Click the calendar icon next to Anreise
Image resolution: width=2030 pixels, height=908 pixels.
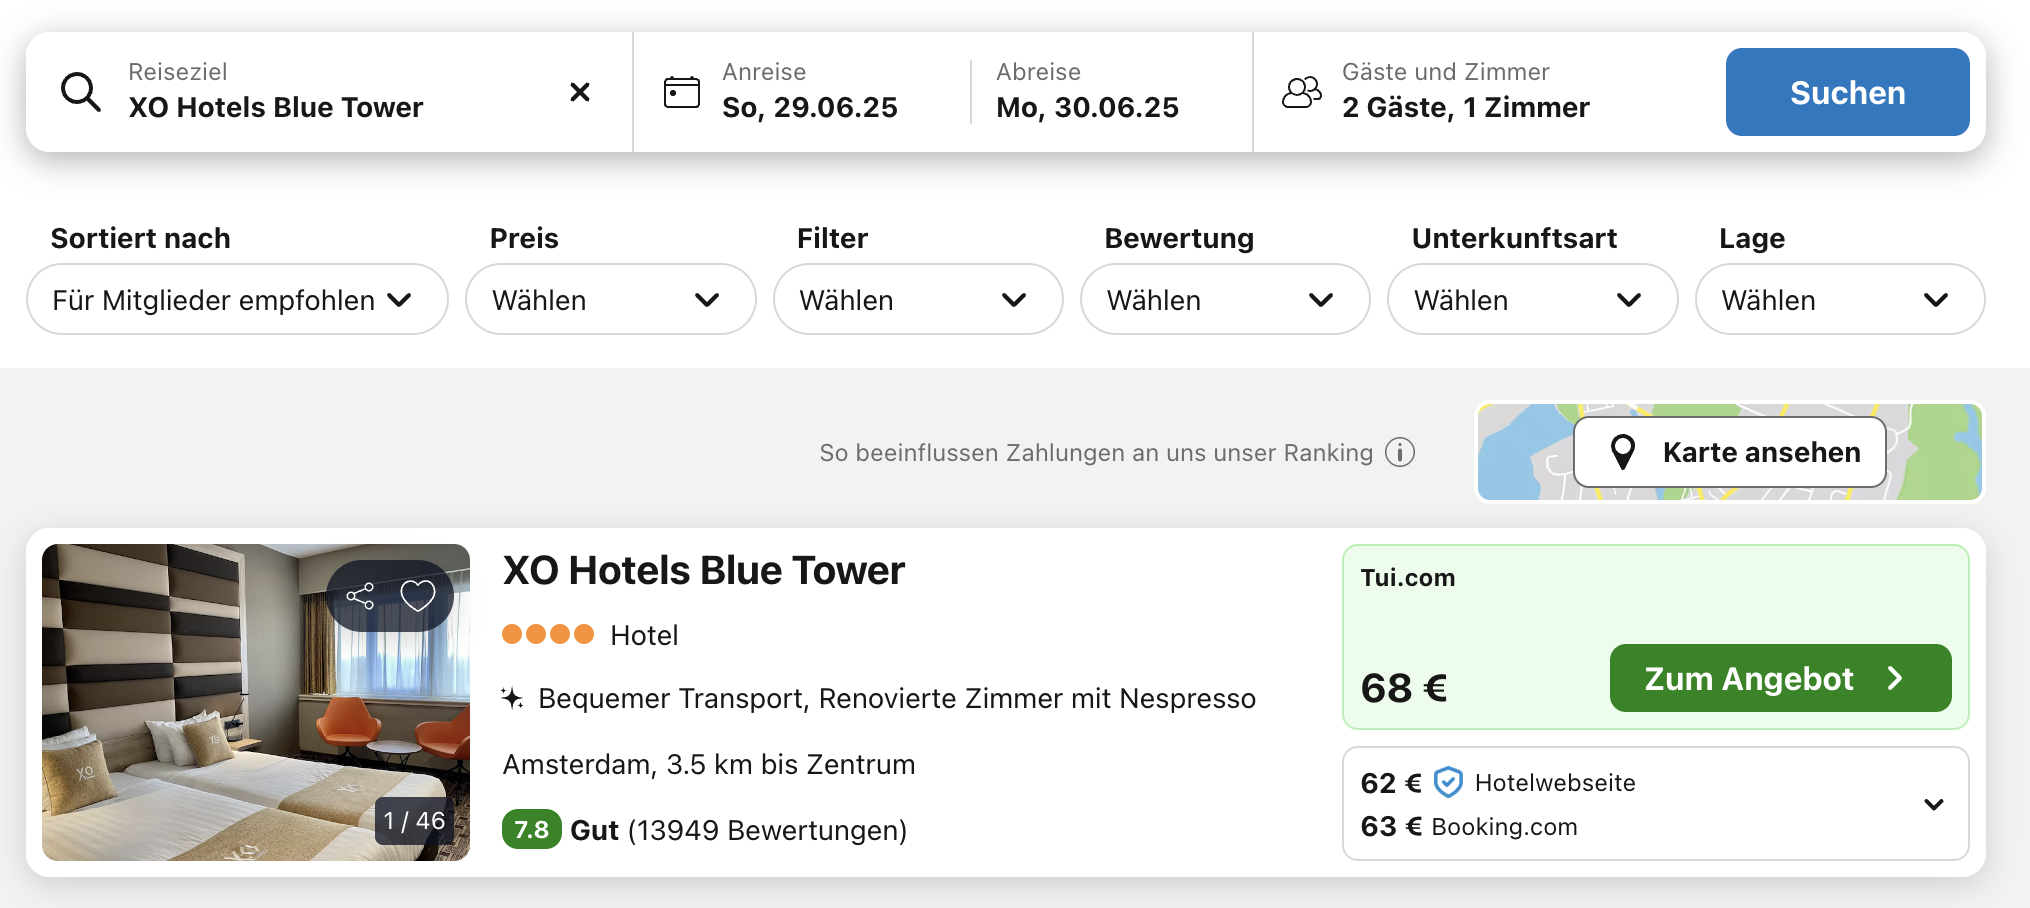[682, 92]
